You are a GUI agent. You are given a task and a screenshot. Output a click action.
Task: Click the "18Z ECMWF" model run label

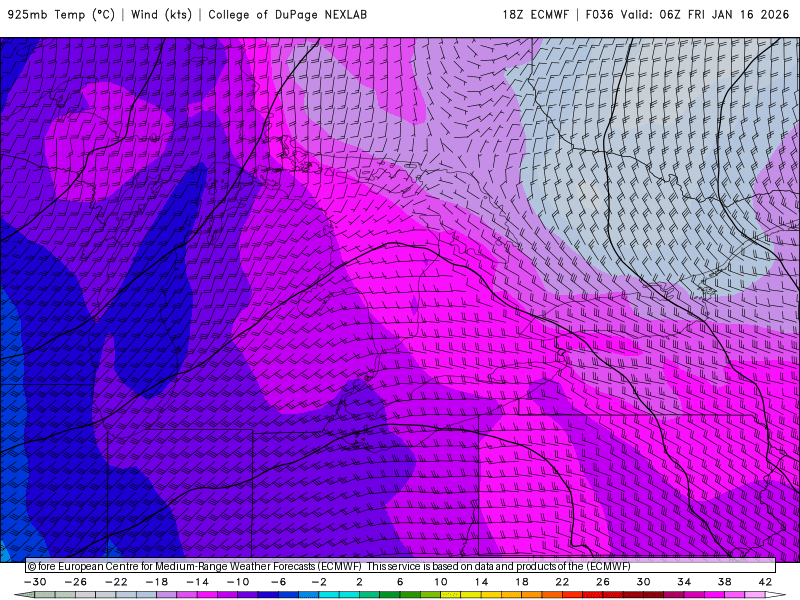click(535, 15)
